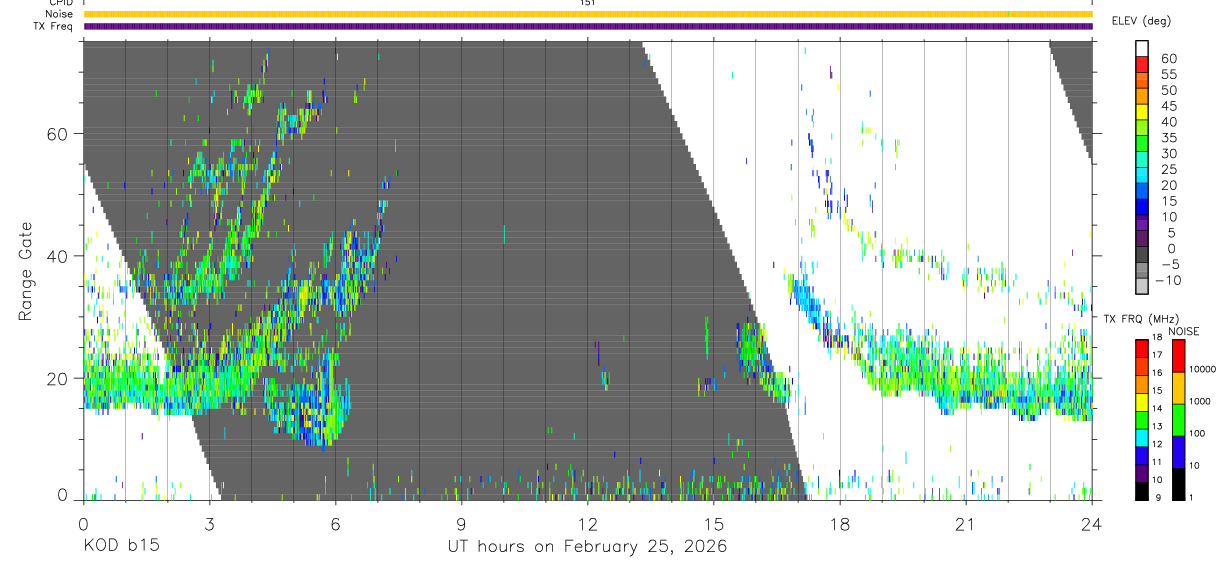Click Range Gate tick label '60'

[59, 133]
